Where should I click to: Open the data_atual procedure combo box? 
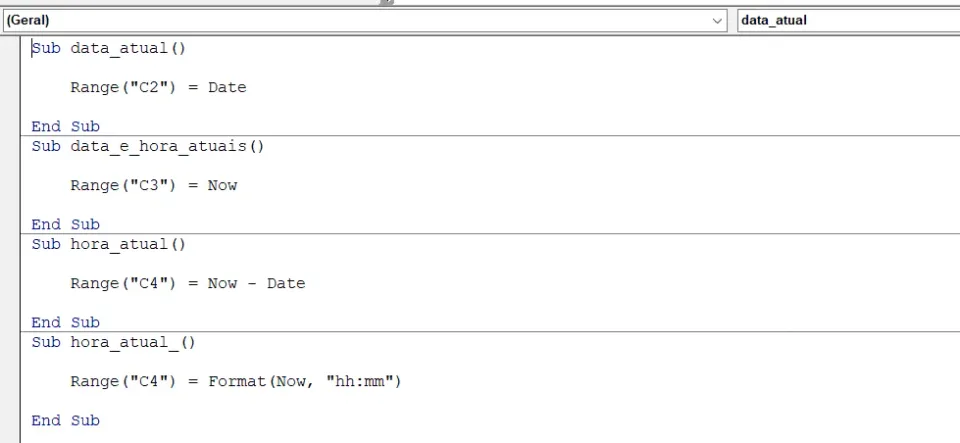(849, 20)
